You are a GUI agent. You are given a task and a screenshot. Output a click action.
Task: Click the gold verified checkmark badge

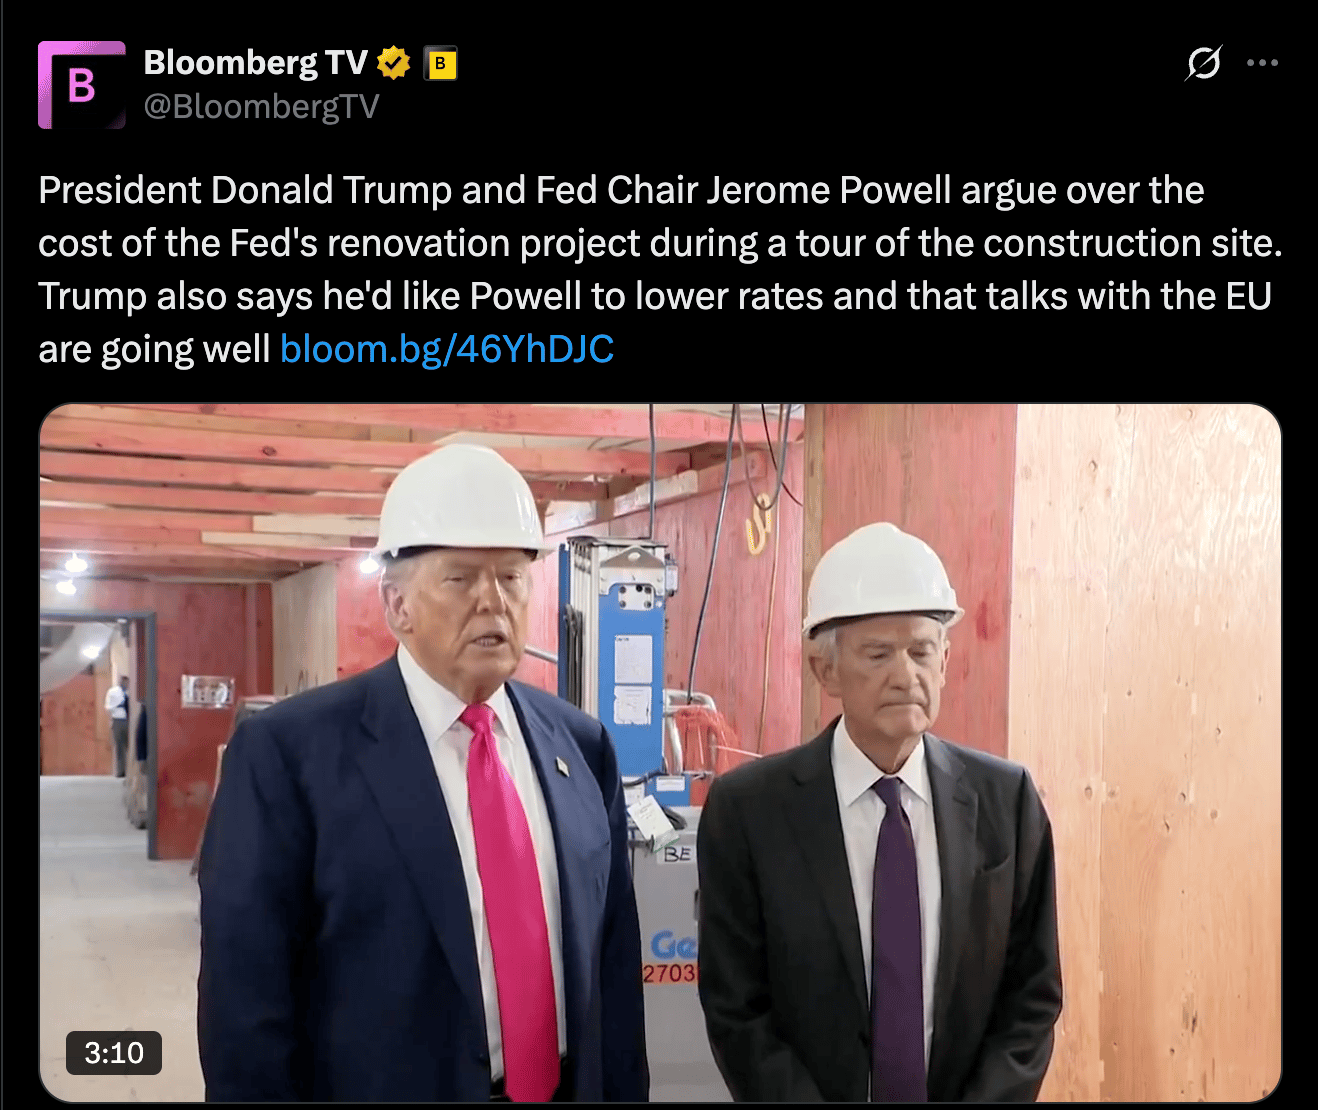(394, 63)
